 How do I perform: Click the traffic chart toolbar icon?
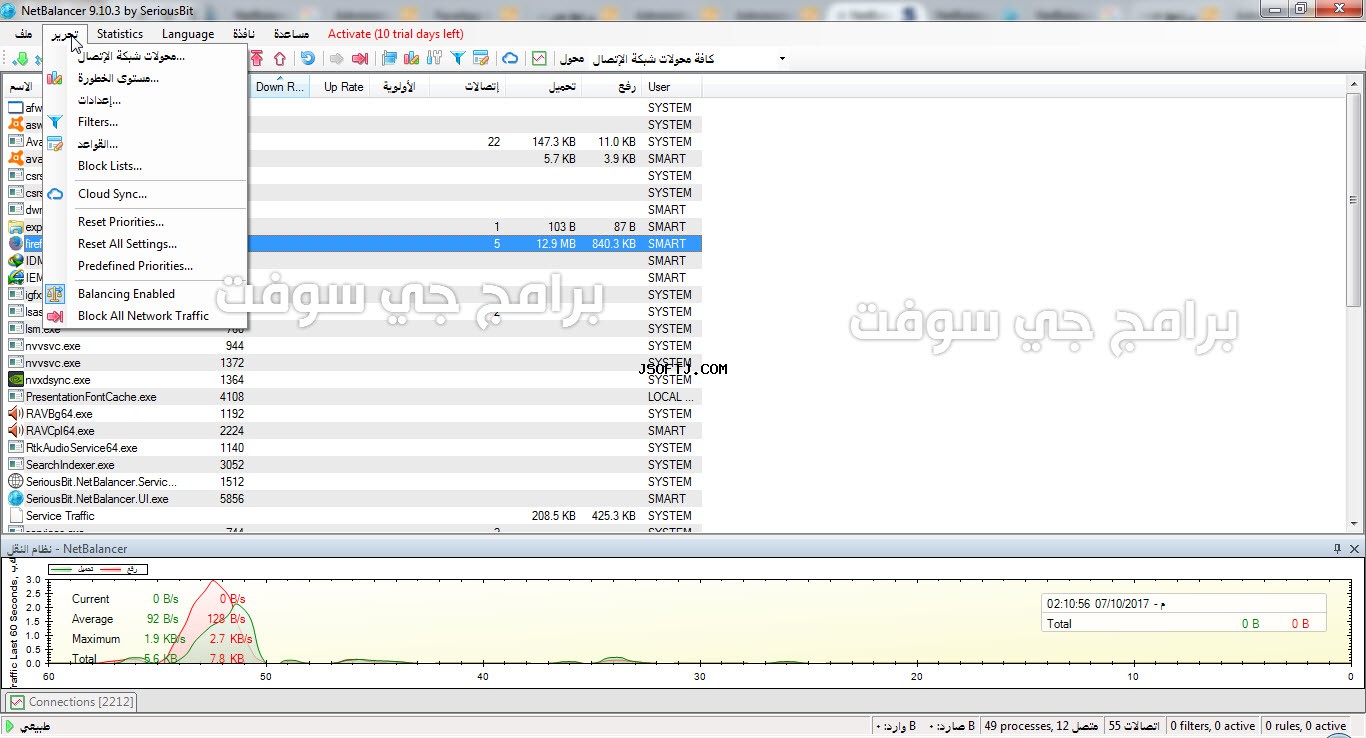point(540,59)
